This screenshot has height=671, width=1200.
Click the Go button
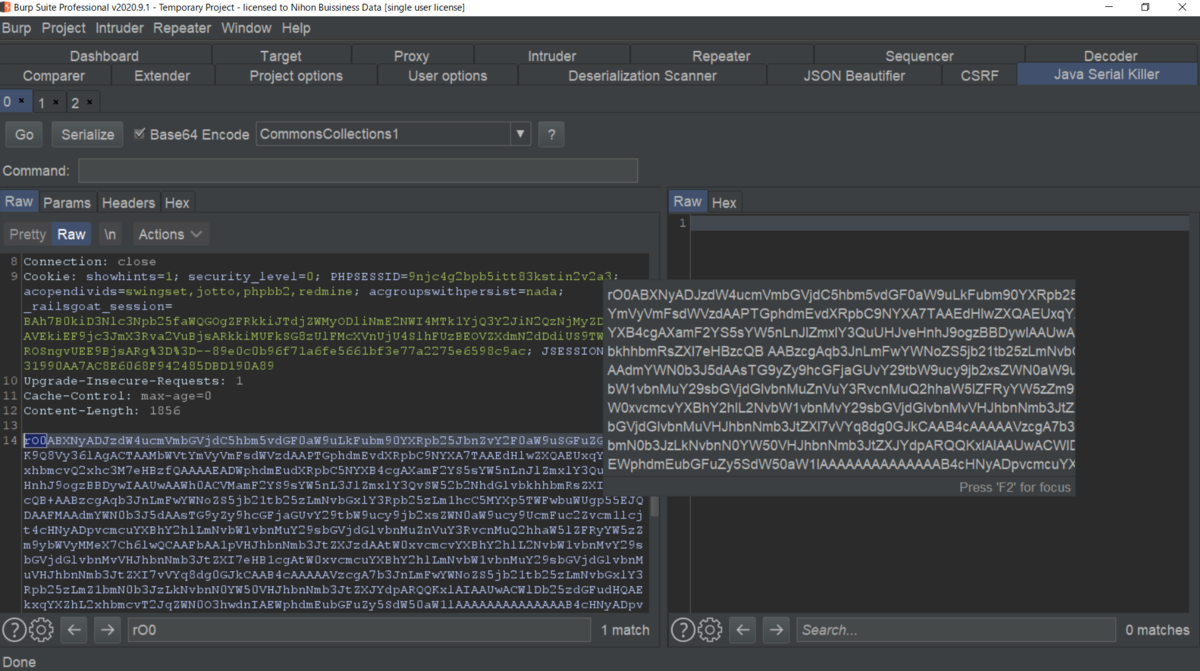click(x=24, y=134)
